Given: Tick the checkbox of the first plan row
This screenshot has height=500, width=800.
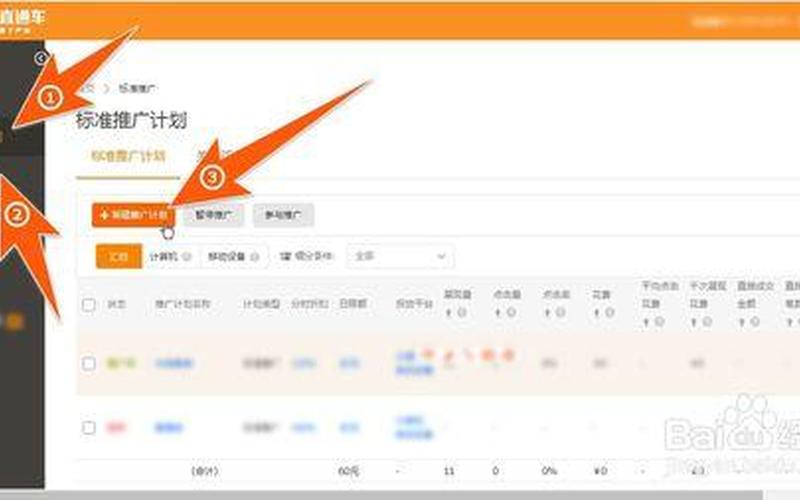Looking at the screenshot, I should coord(89,363).
